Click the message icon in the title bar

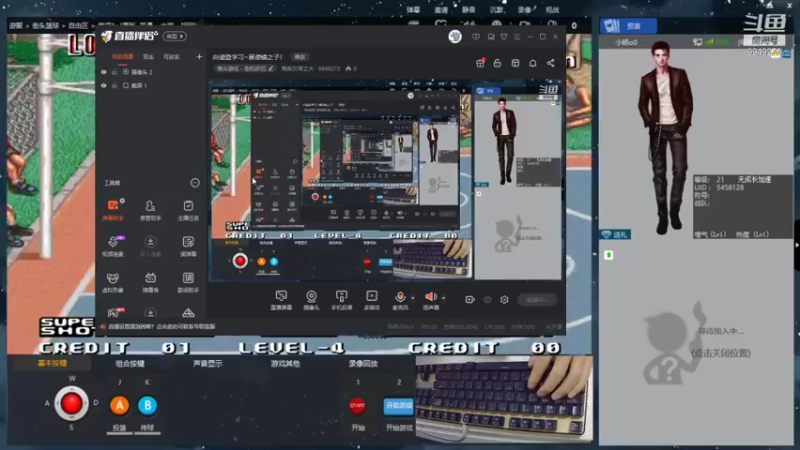pos(476,37)
